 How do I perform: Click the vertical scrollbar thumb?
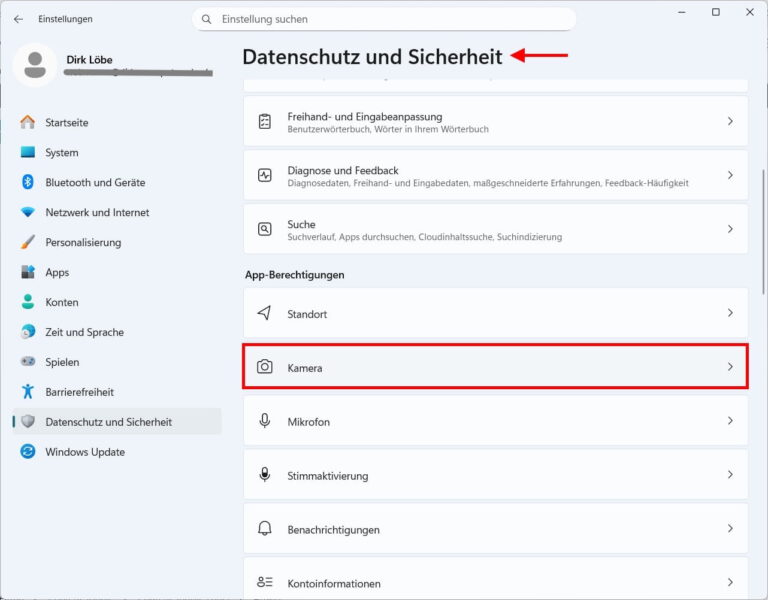click(x=763, y=231)
